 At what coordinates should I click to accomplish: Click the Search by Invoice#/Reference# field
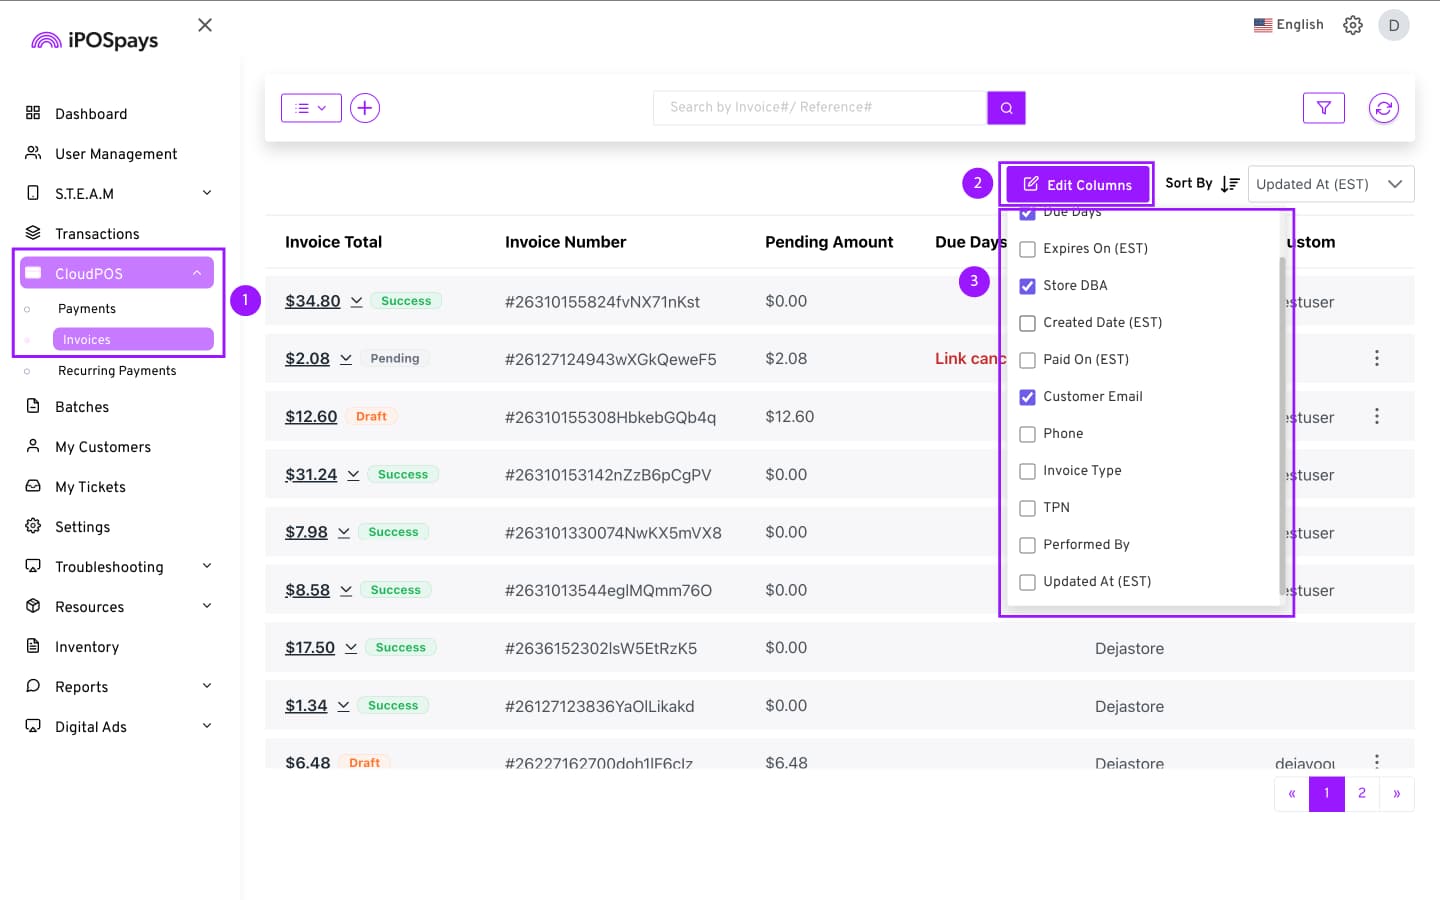coord(820,108)
